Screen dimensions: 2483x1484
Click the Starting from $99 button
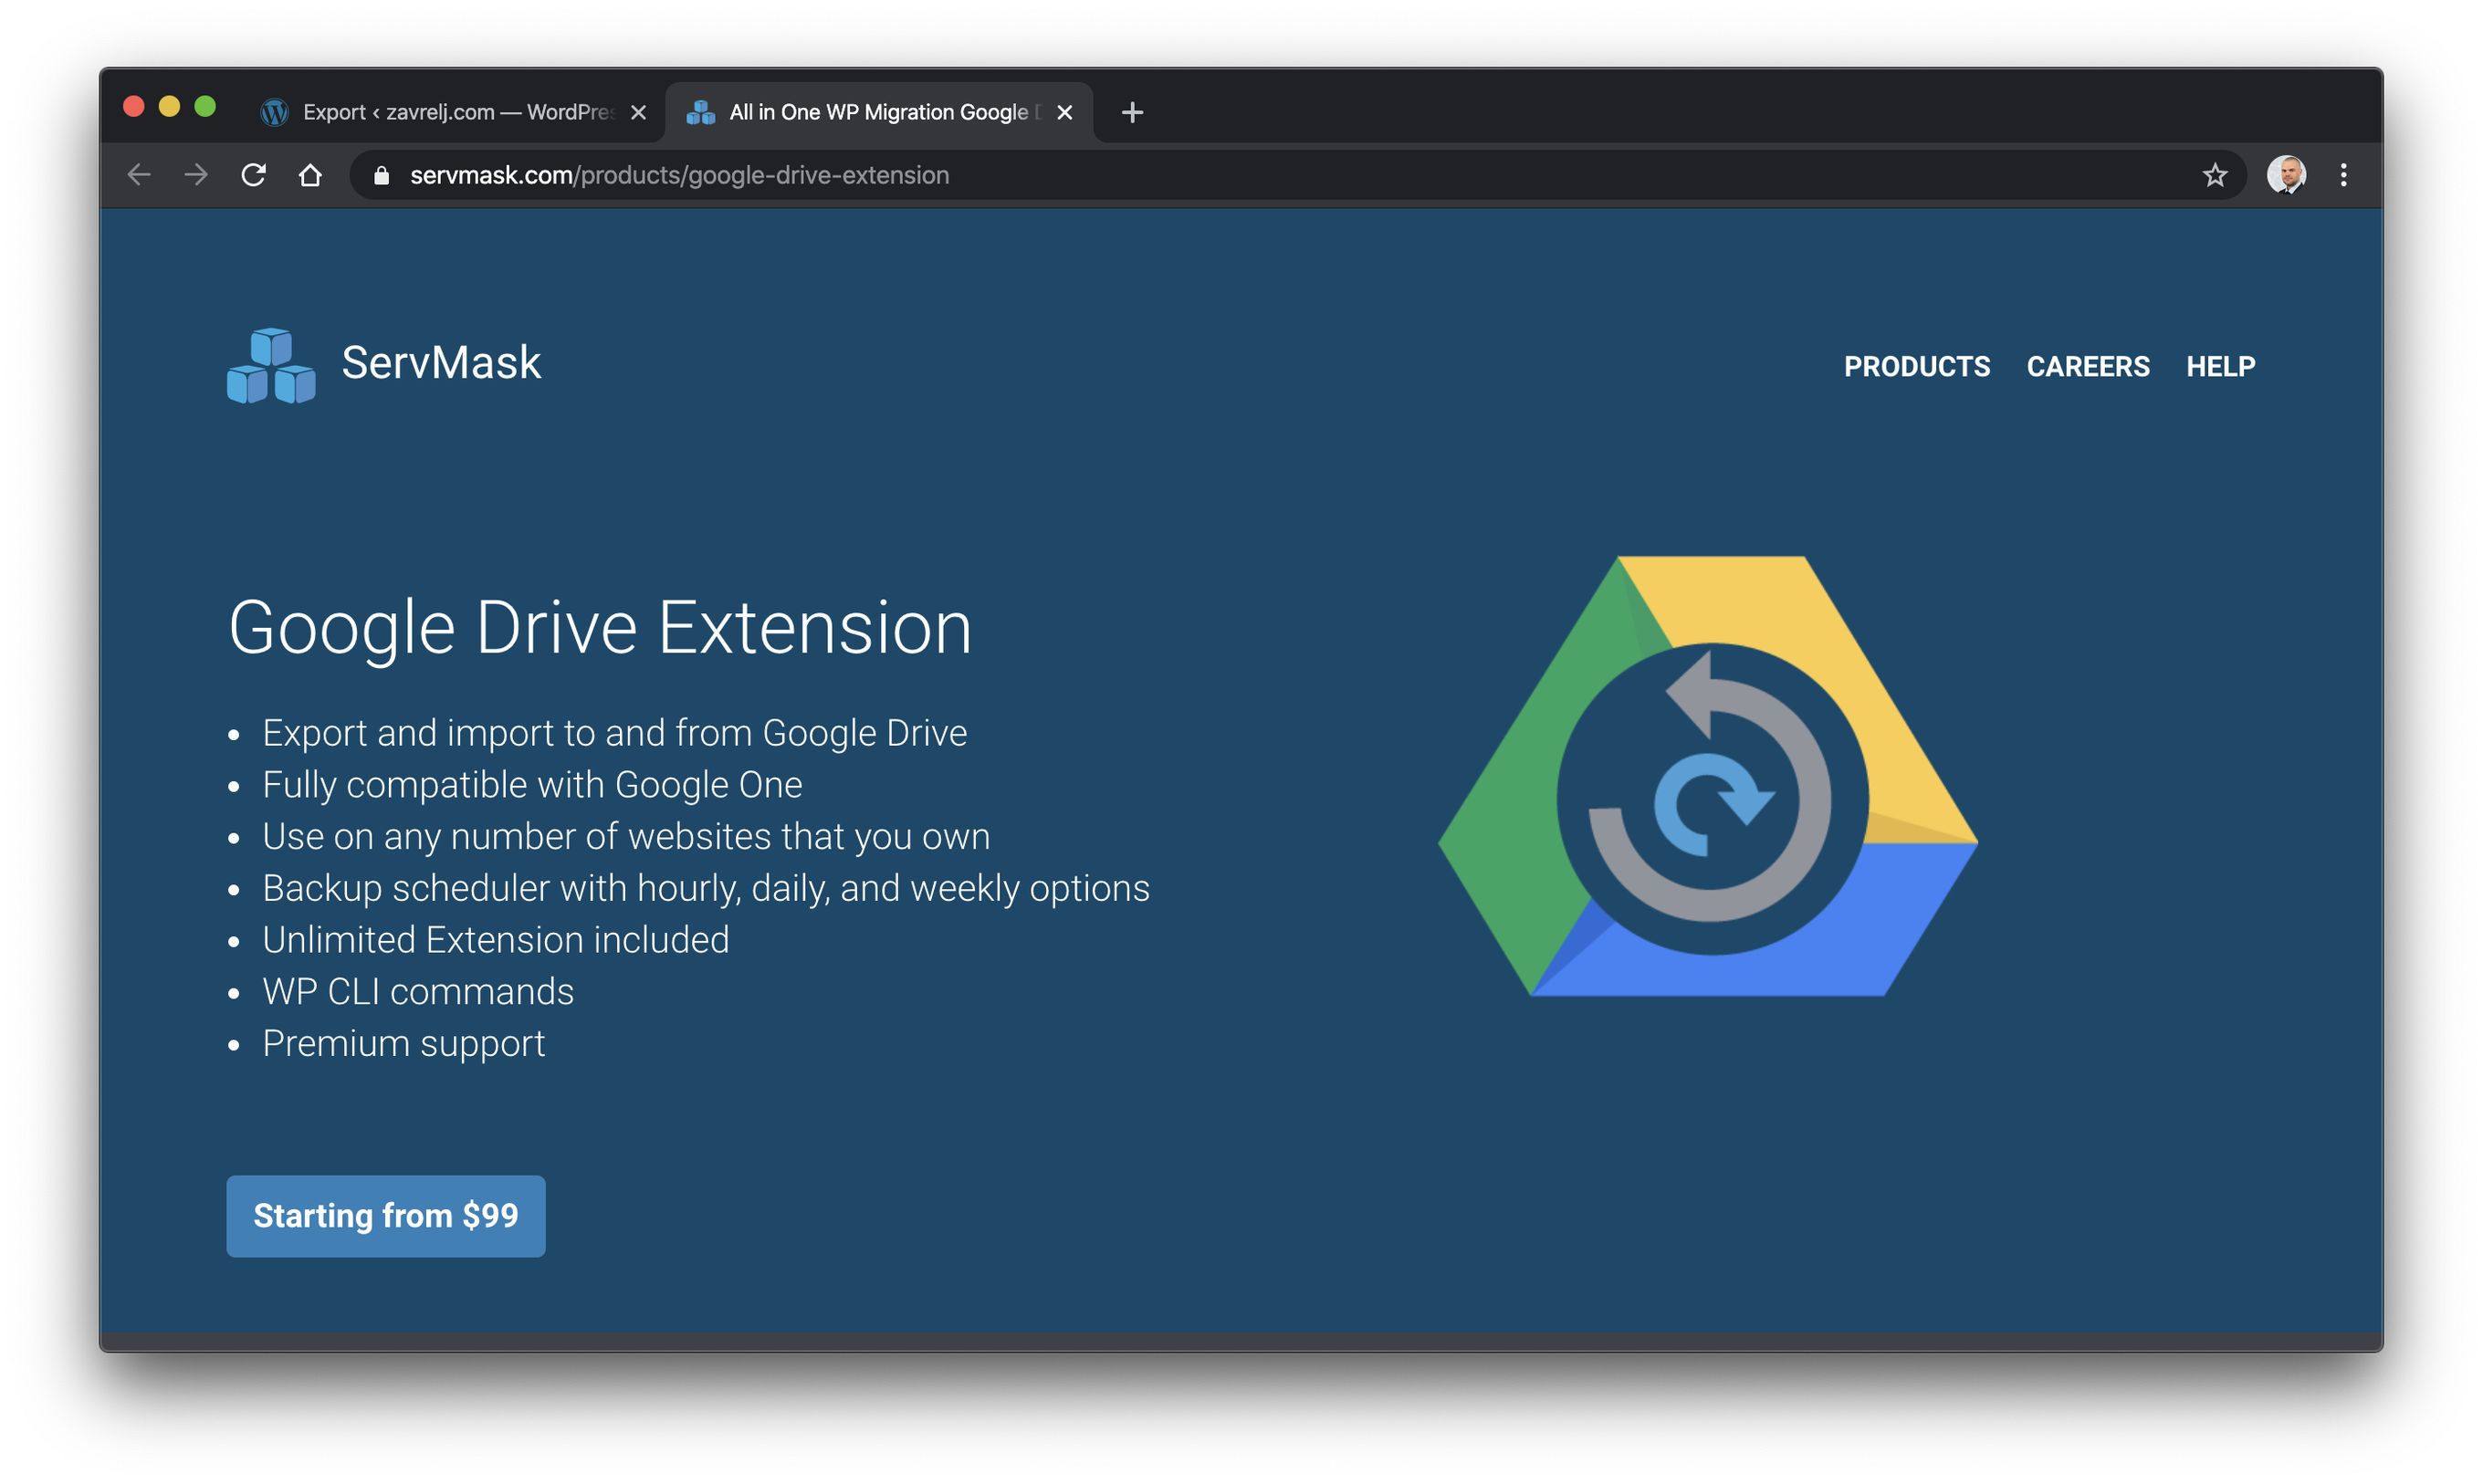[x=386, y=1216]
